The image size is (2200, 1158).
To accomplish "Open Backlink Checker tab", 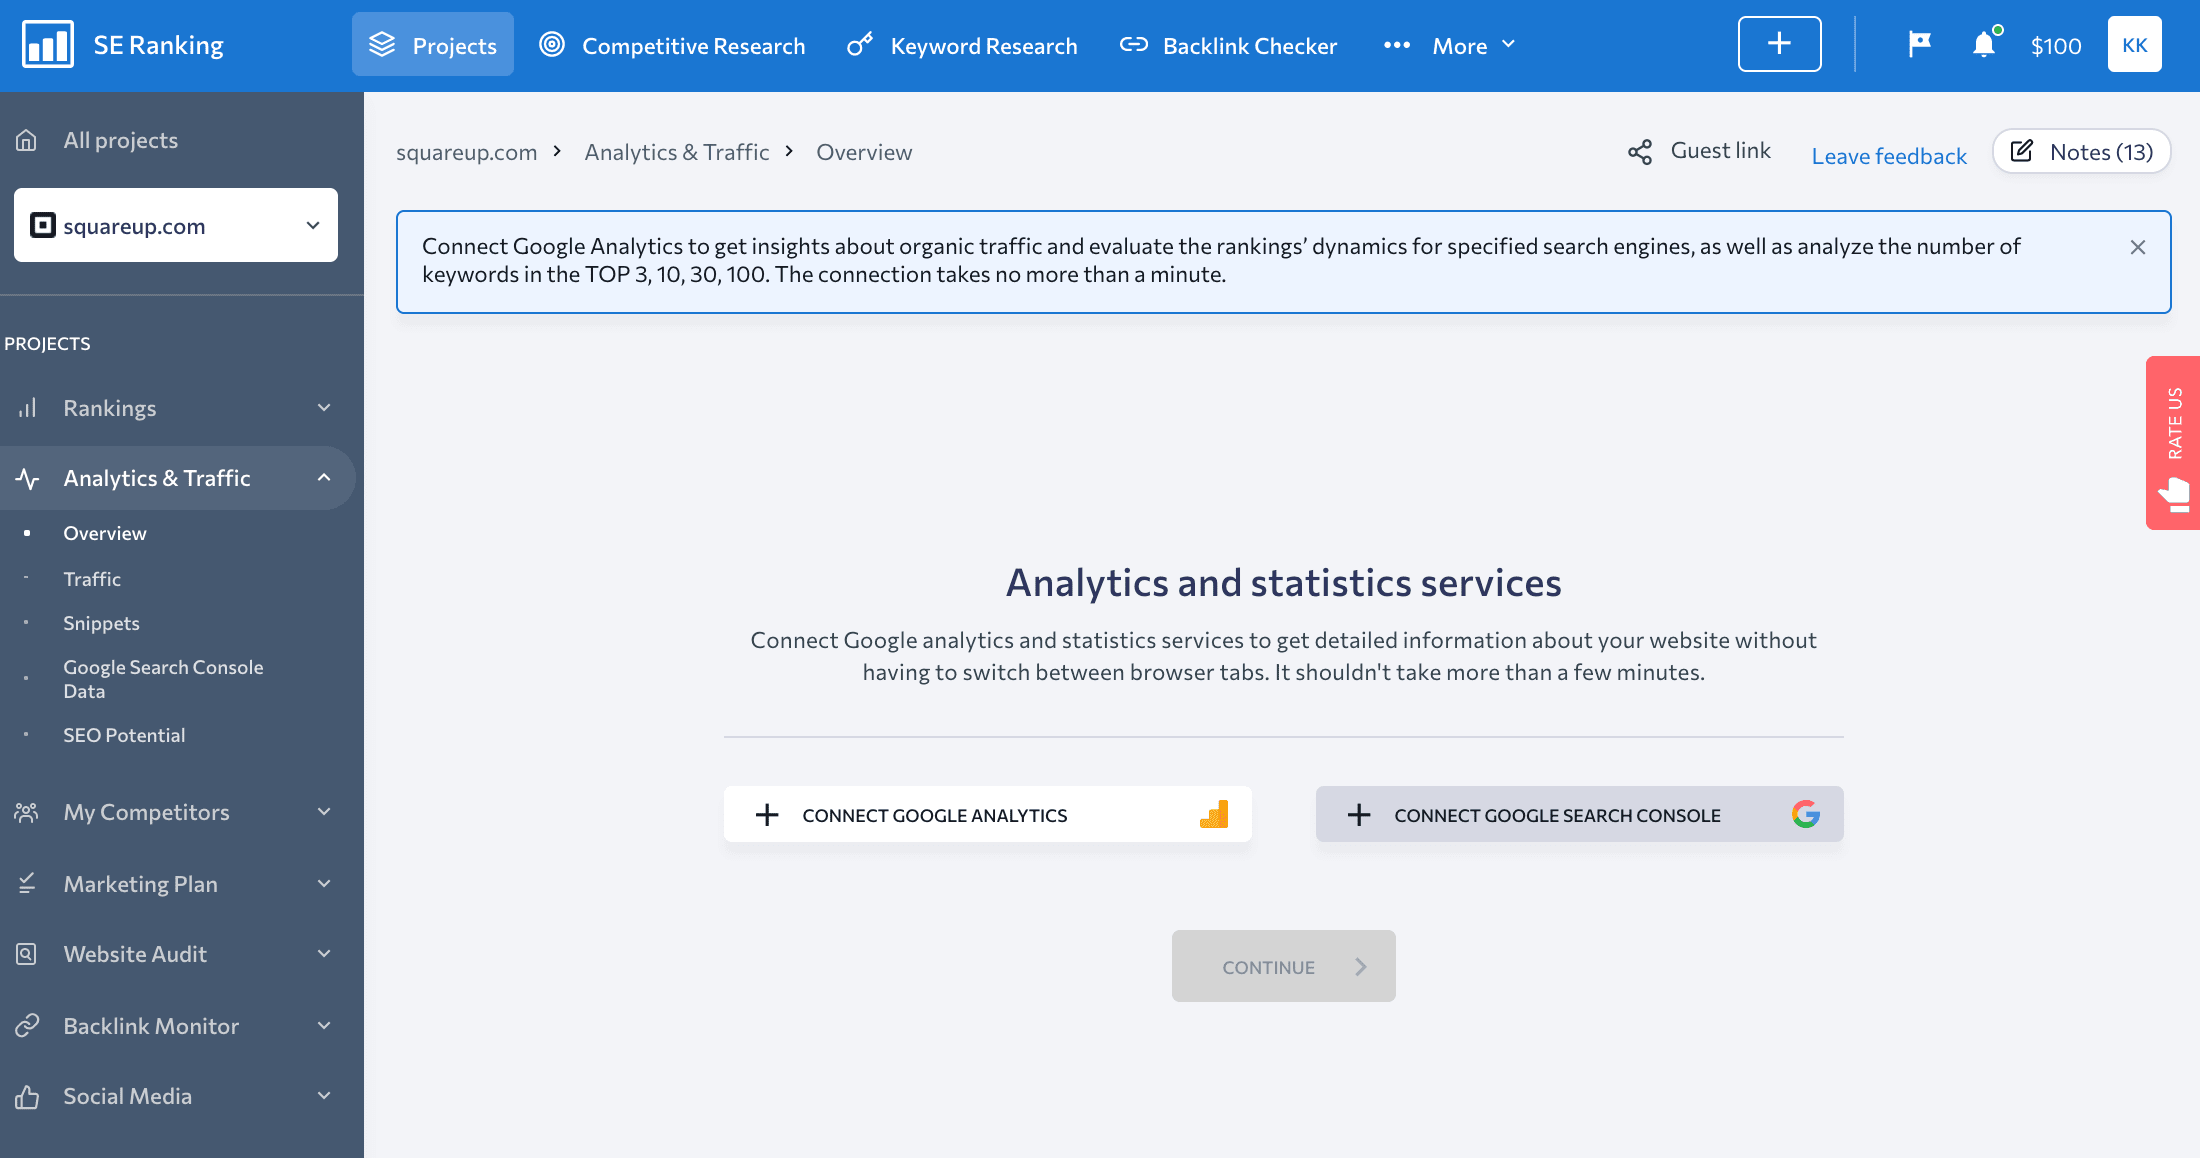I will coord(1228,45).
